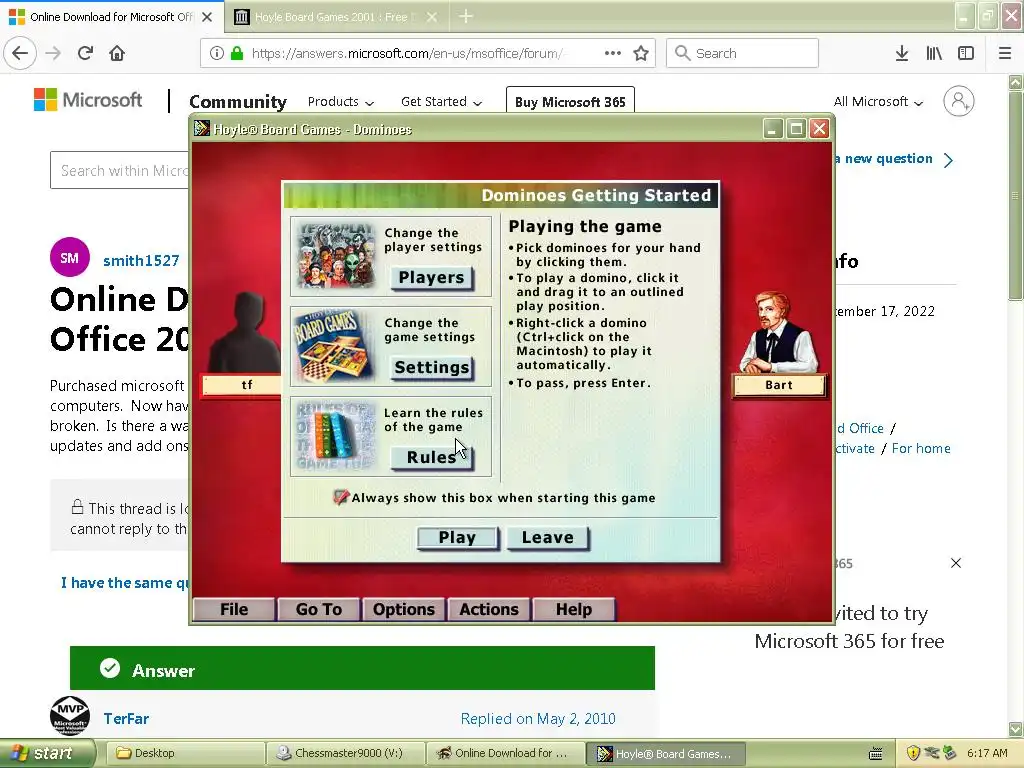This screenshot has width=1024, height=768.
Task: Click the 'I have the same question' link
Action: [125, 583]
